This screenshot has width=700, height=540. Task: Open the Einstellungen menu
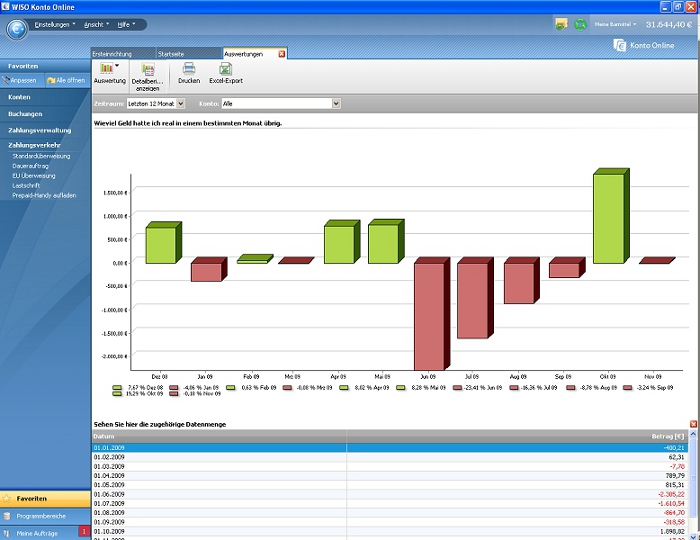point(54,24)
